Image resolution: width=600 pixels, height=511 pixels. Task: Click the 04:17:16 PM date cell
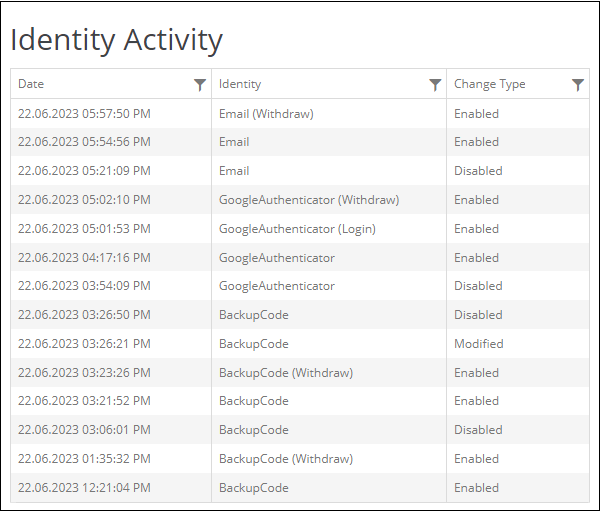click(x=84, y=258)
